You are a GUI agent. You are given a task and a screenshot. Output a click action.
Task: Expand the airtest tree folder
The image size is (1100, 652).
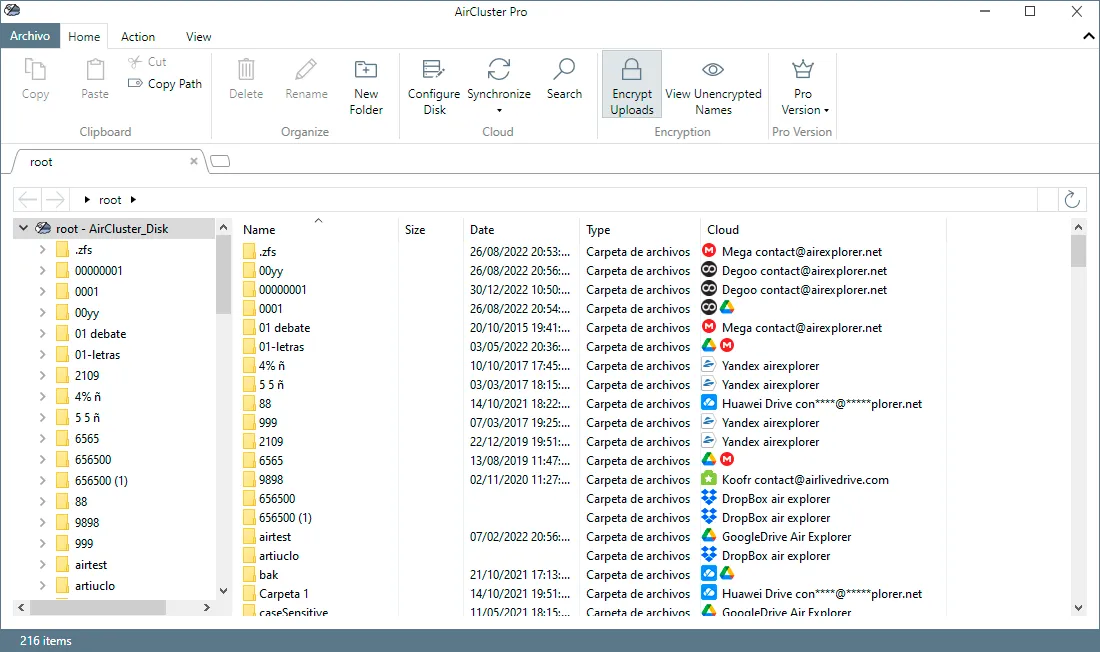pyautogui.click(x=42, y=565)
